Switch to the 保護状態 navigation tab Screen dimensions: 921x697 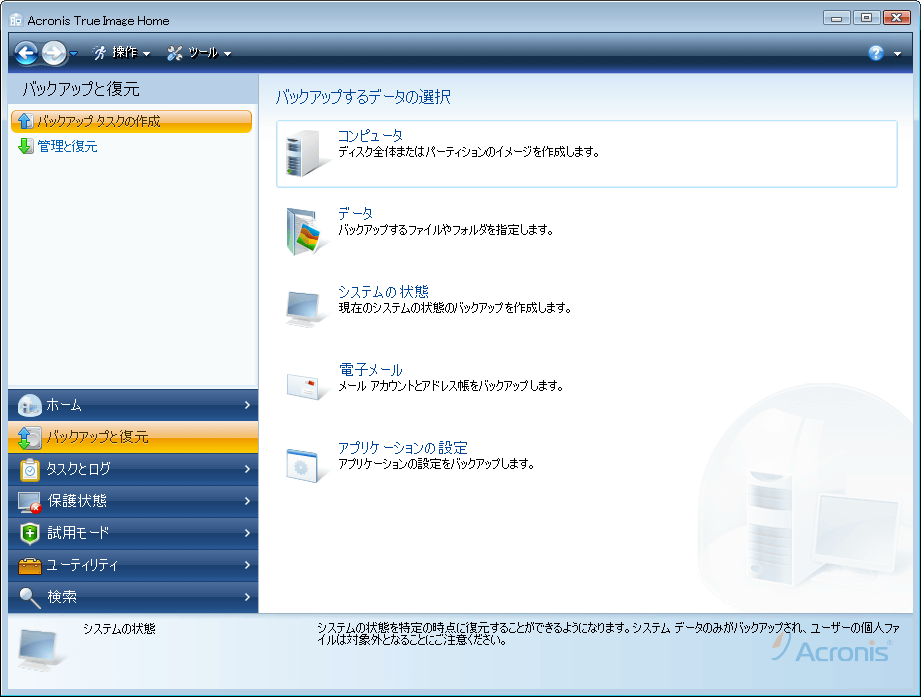coord(133,501)
